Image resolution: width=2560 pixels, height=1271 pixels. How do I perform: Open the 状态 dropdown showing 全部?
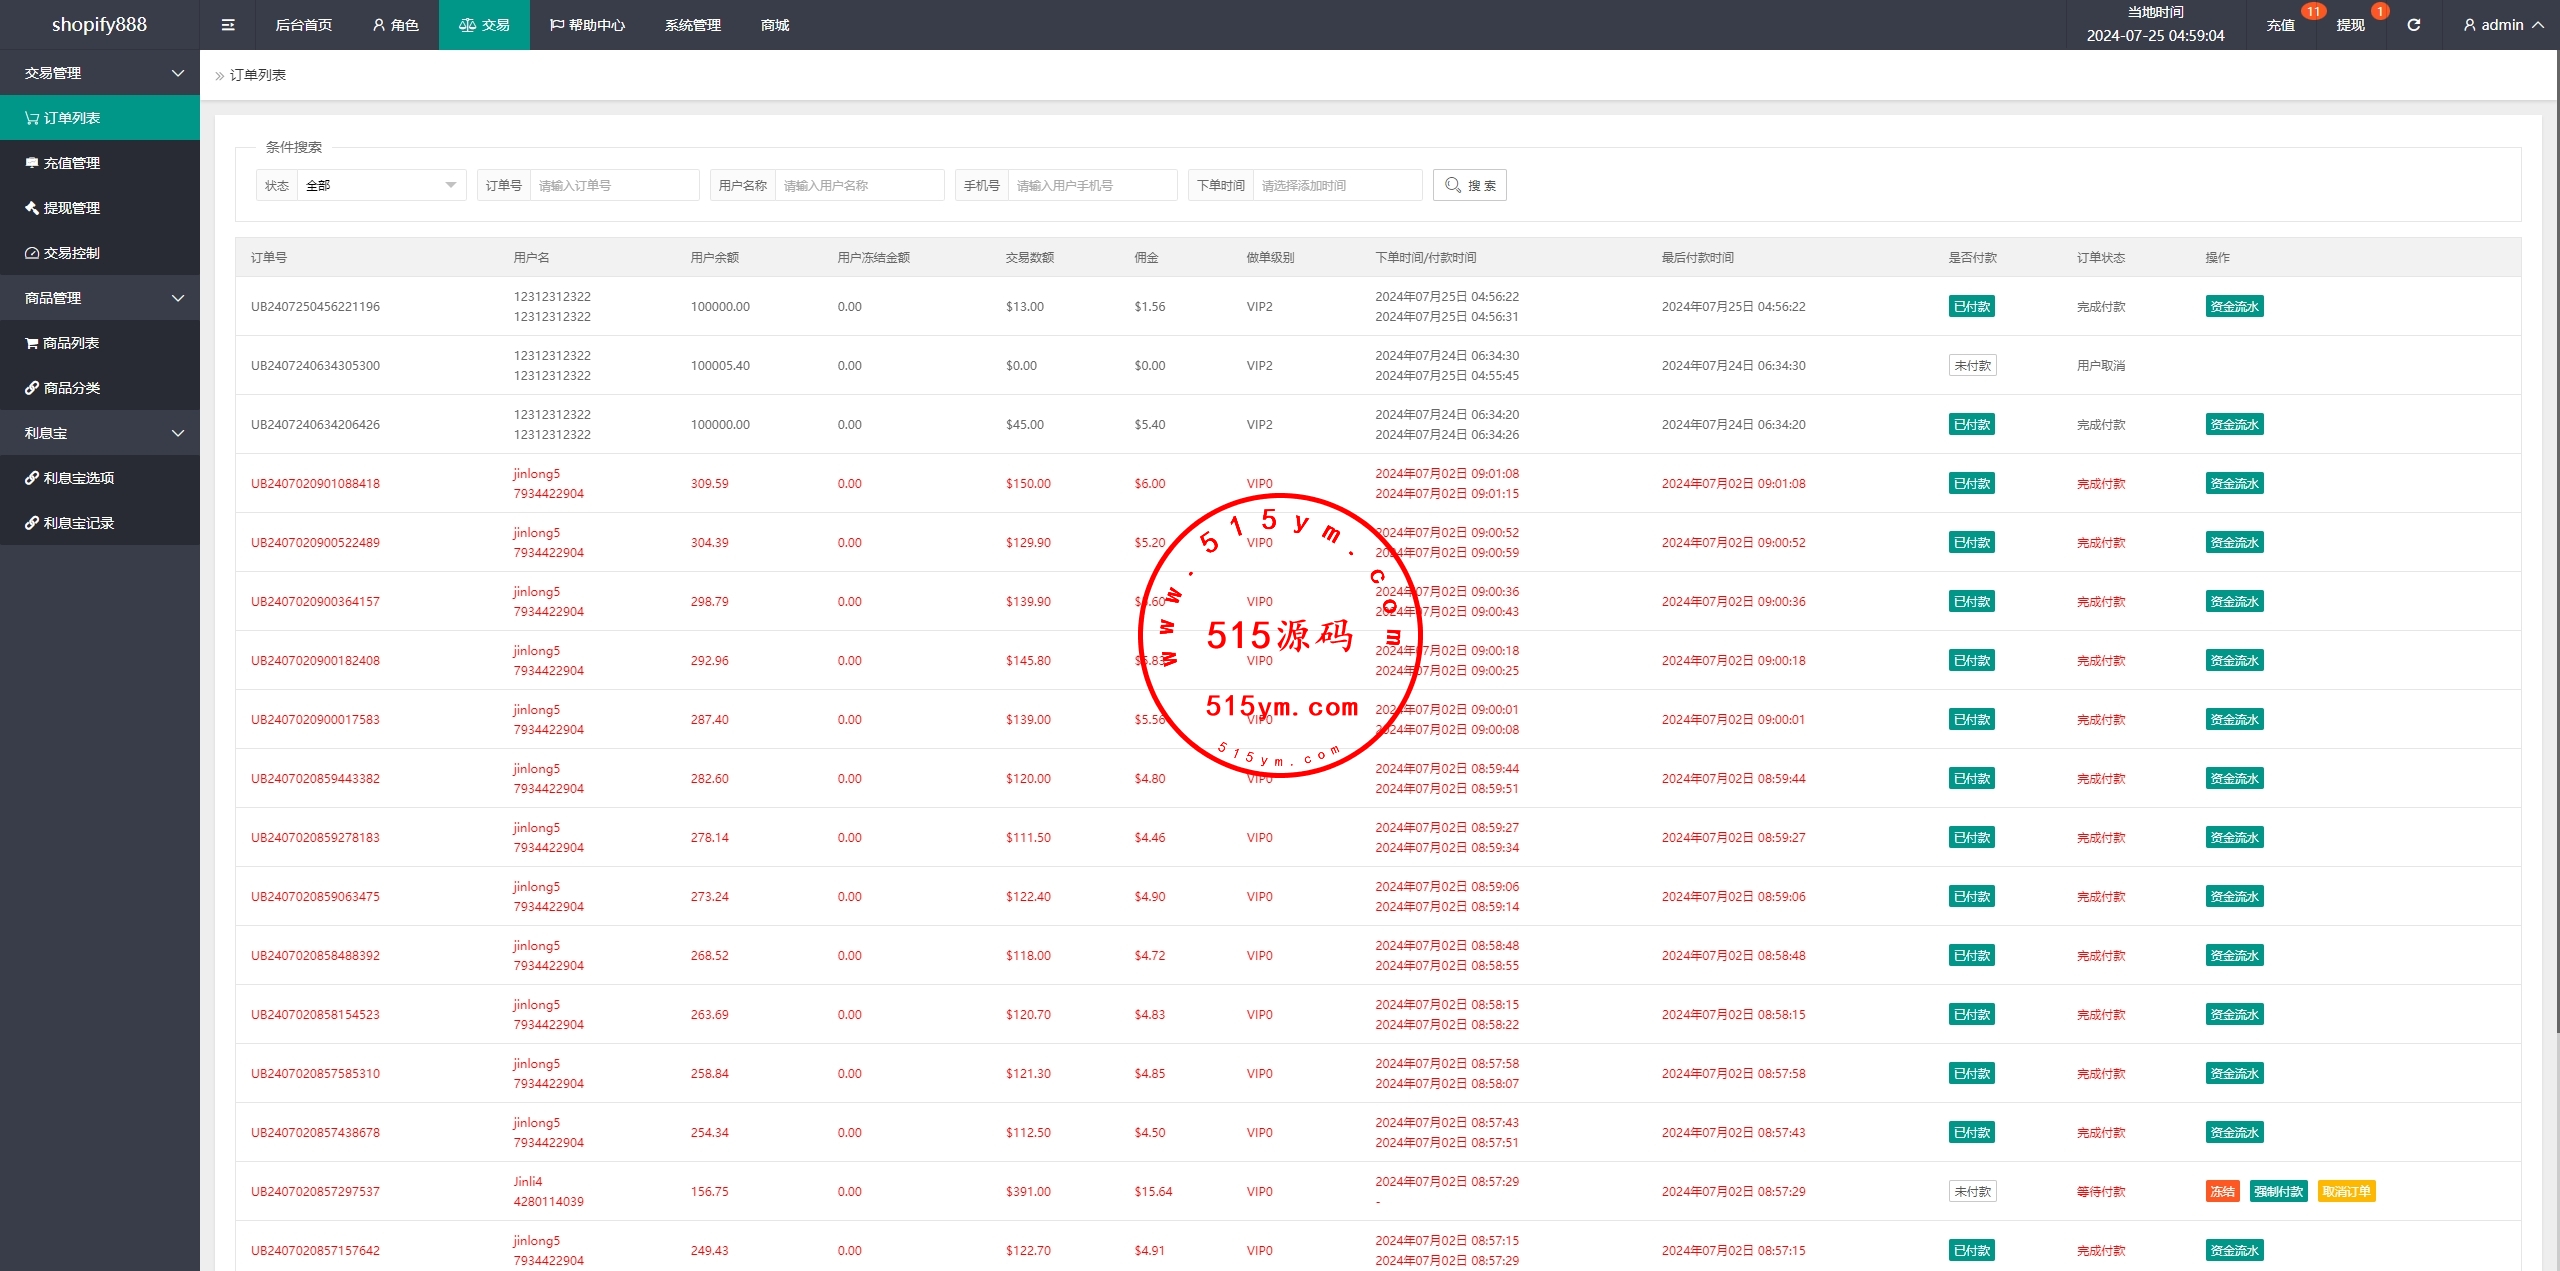tap(380, 185)
